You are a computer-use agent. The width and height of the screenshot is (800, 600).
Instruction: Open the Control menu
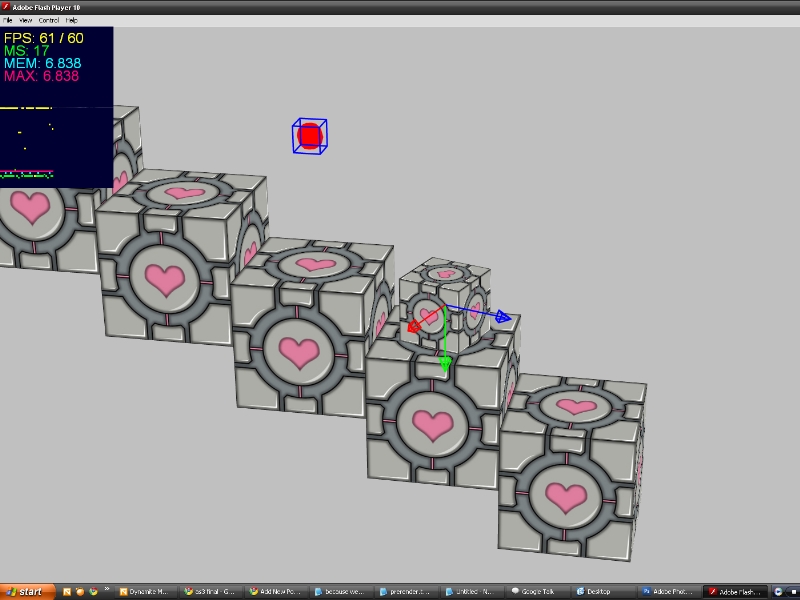(49, 18)
